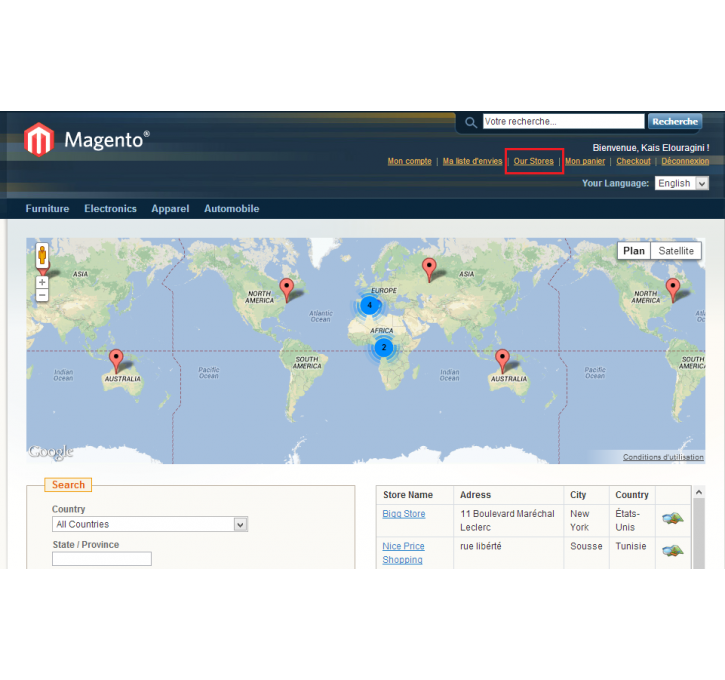The height and width of the screenshot is (680, 725).
Task: Open the Mon panier link
Action: click(584, 161)
